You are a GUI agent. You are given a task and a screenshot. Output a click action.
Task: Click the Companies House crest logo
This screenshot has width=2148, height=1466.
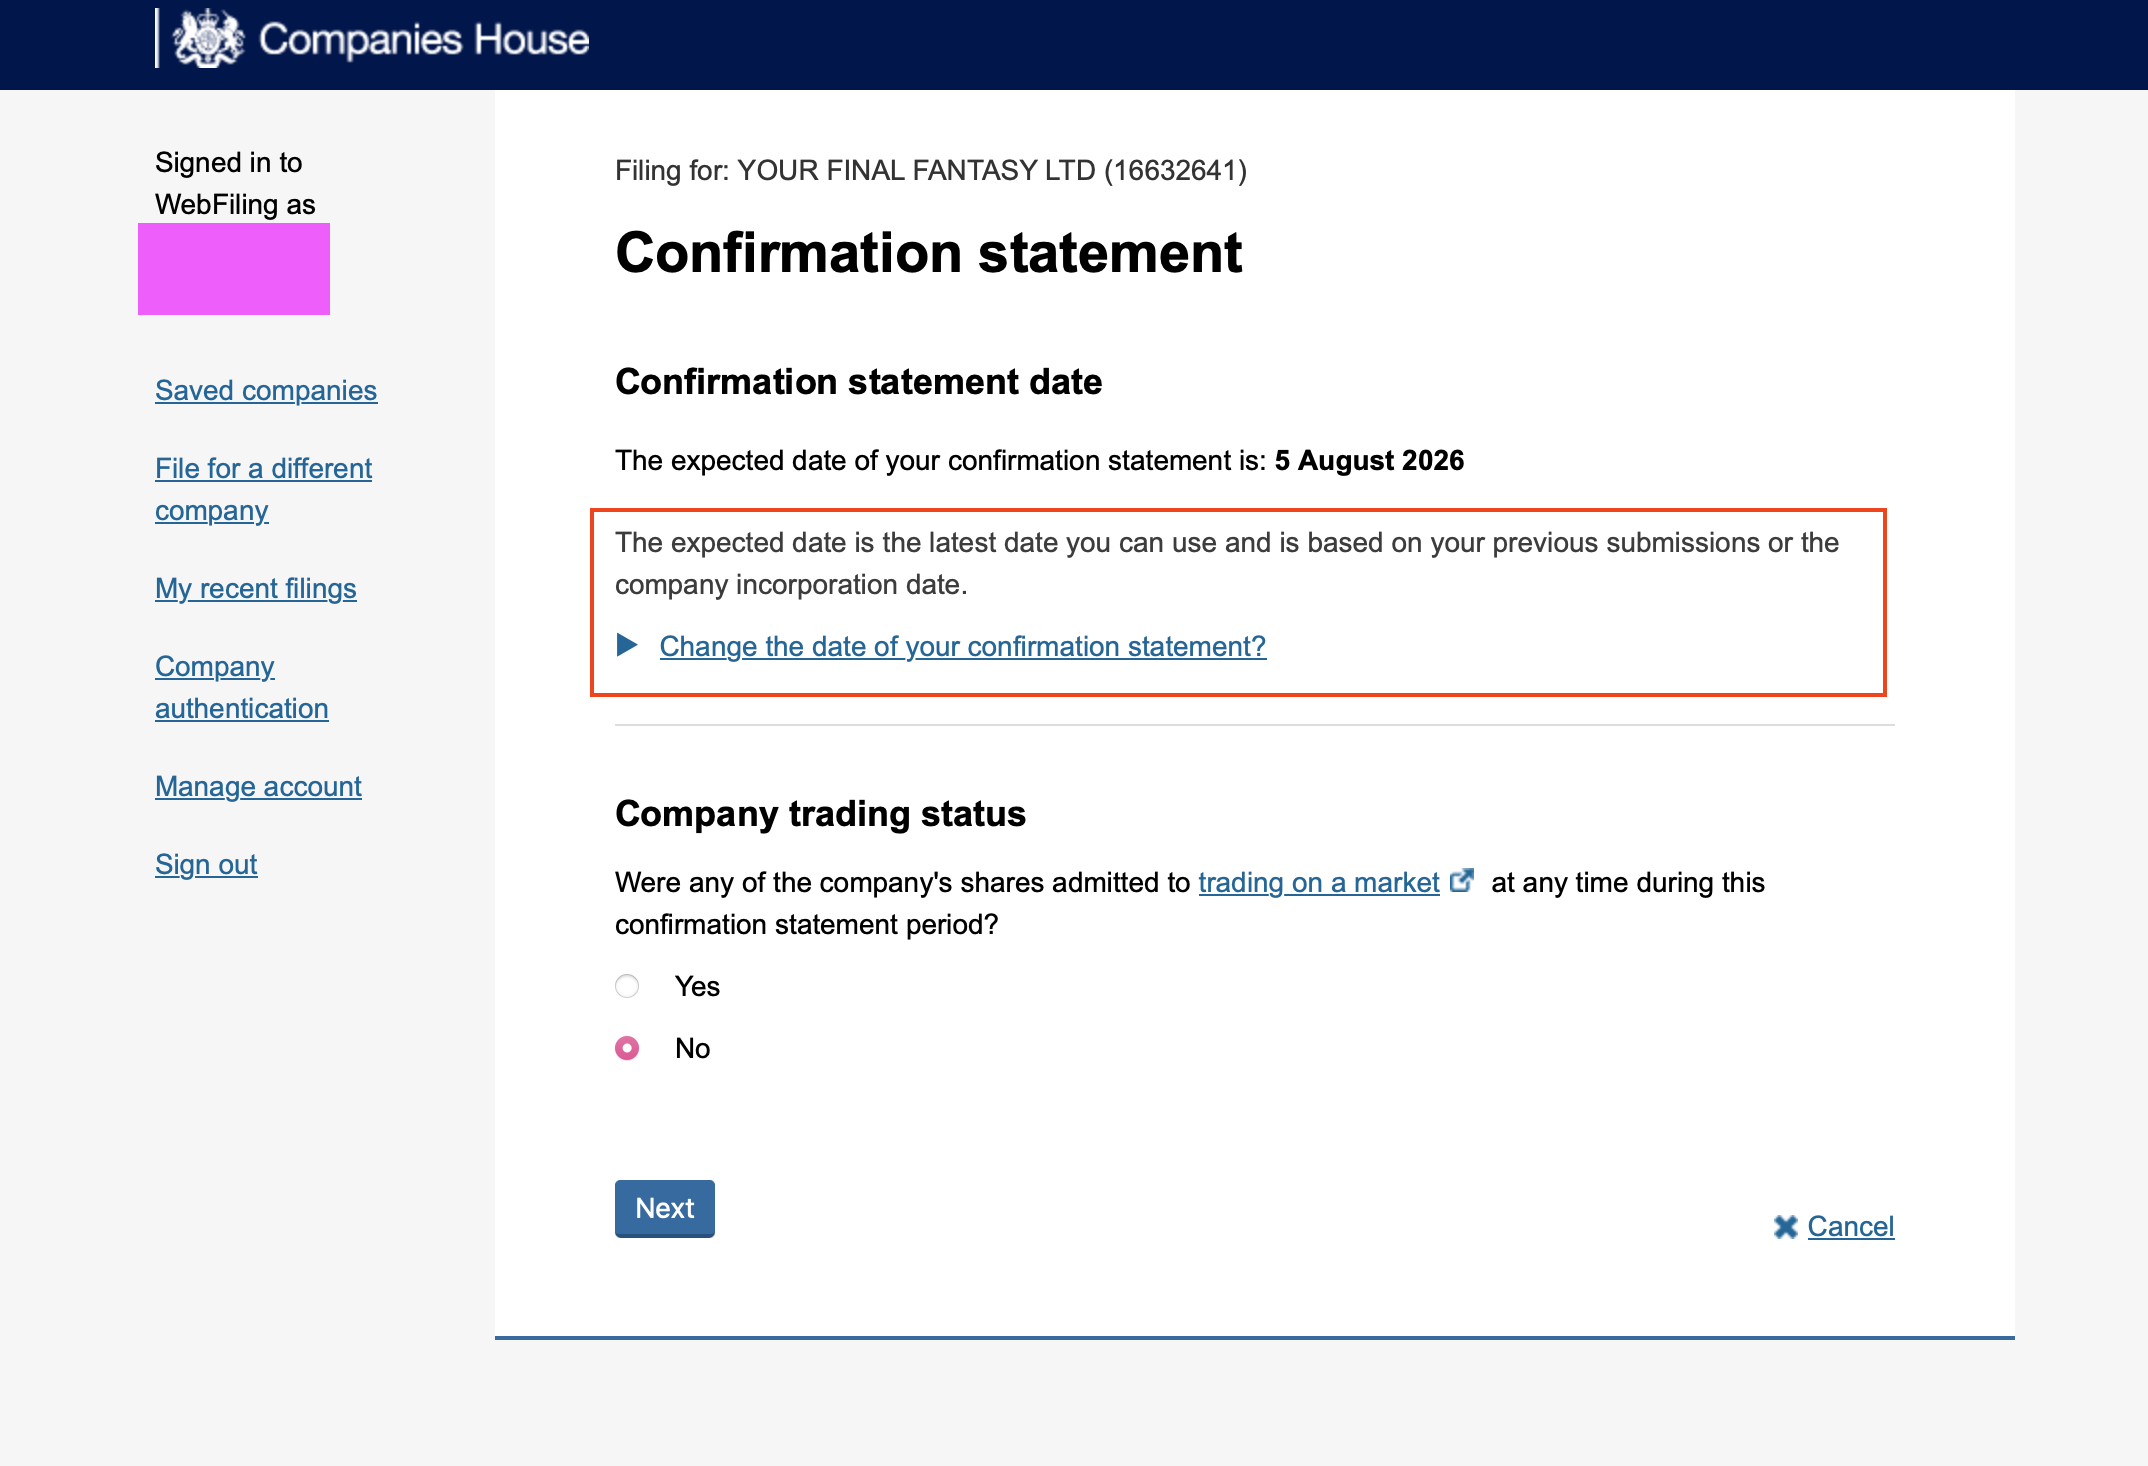coord(208,39)
